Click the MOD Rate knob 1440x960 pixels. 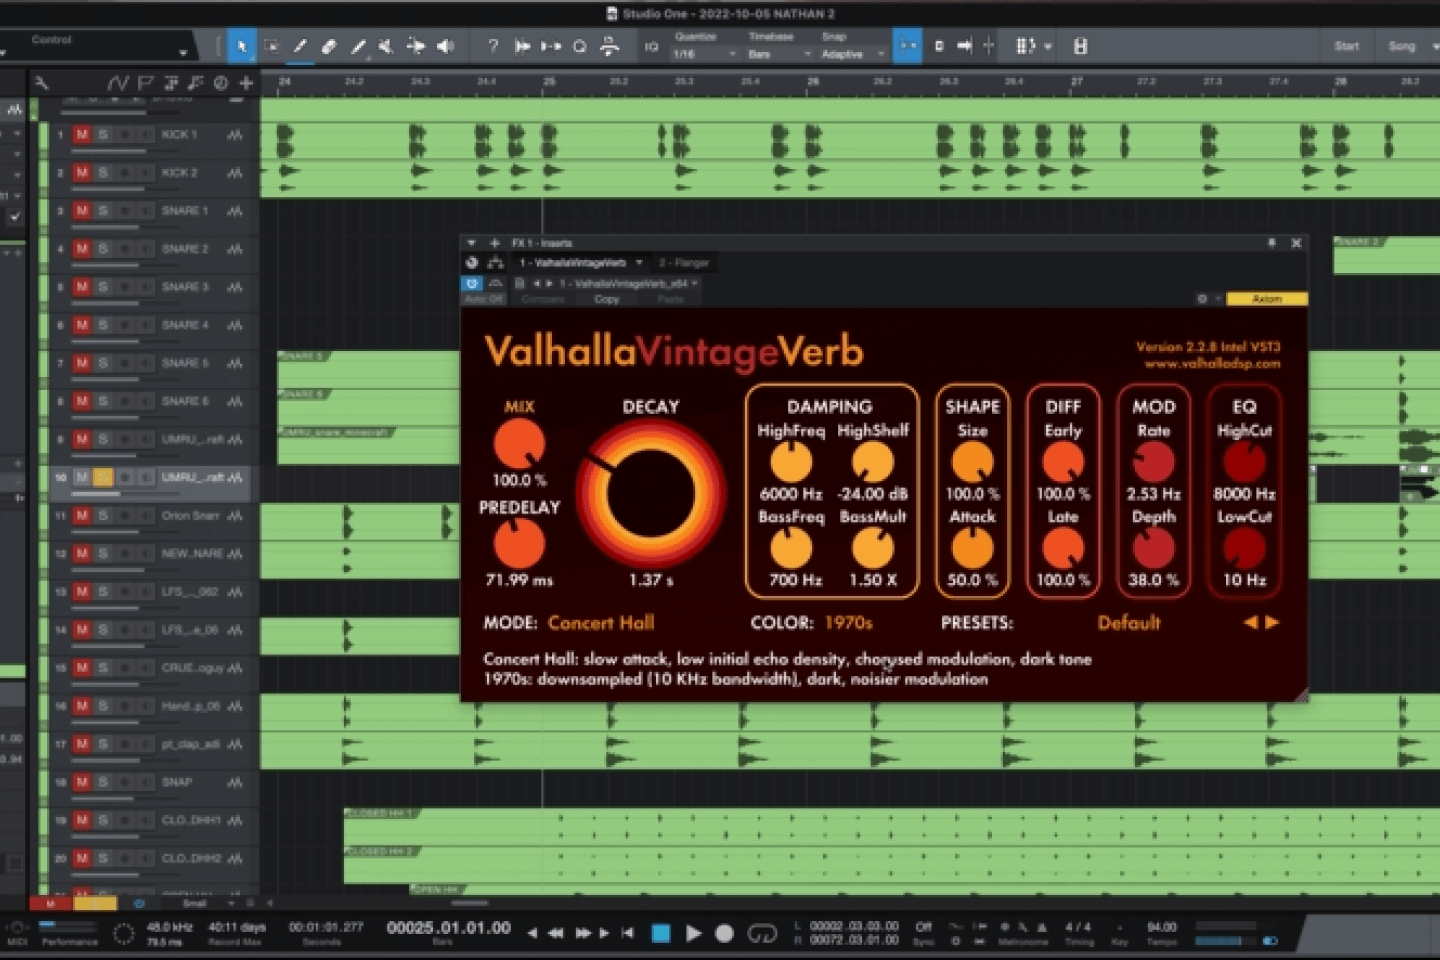pyautogui.click(x=1153, y=463)
